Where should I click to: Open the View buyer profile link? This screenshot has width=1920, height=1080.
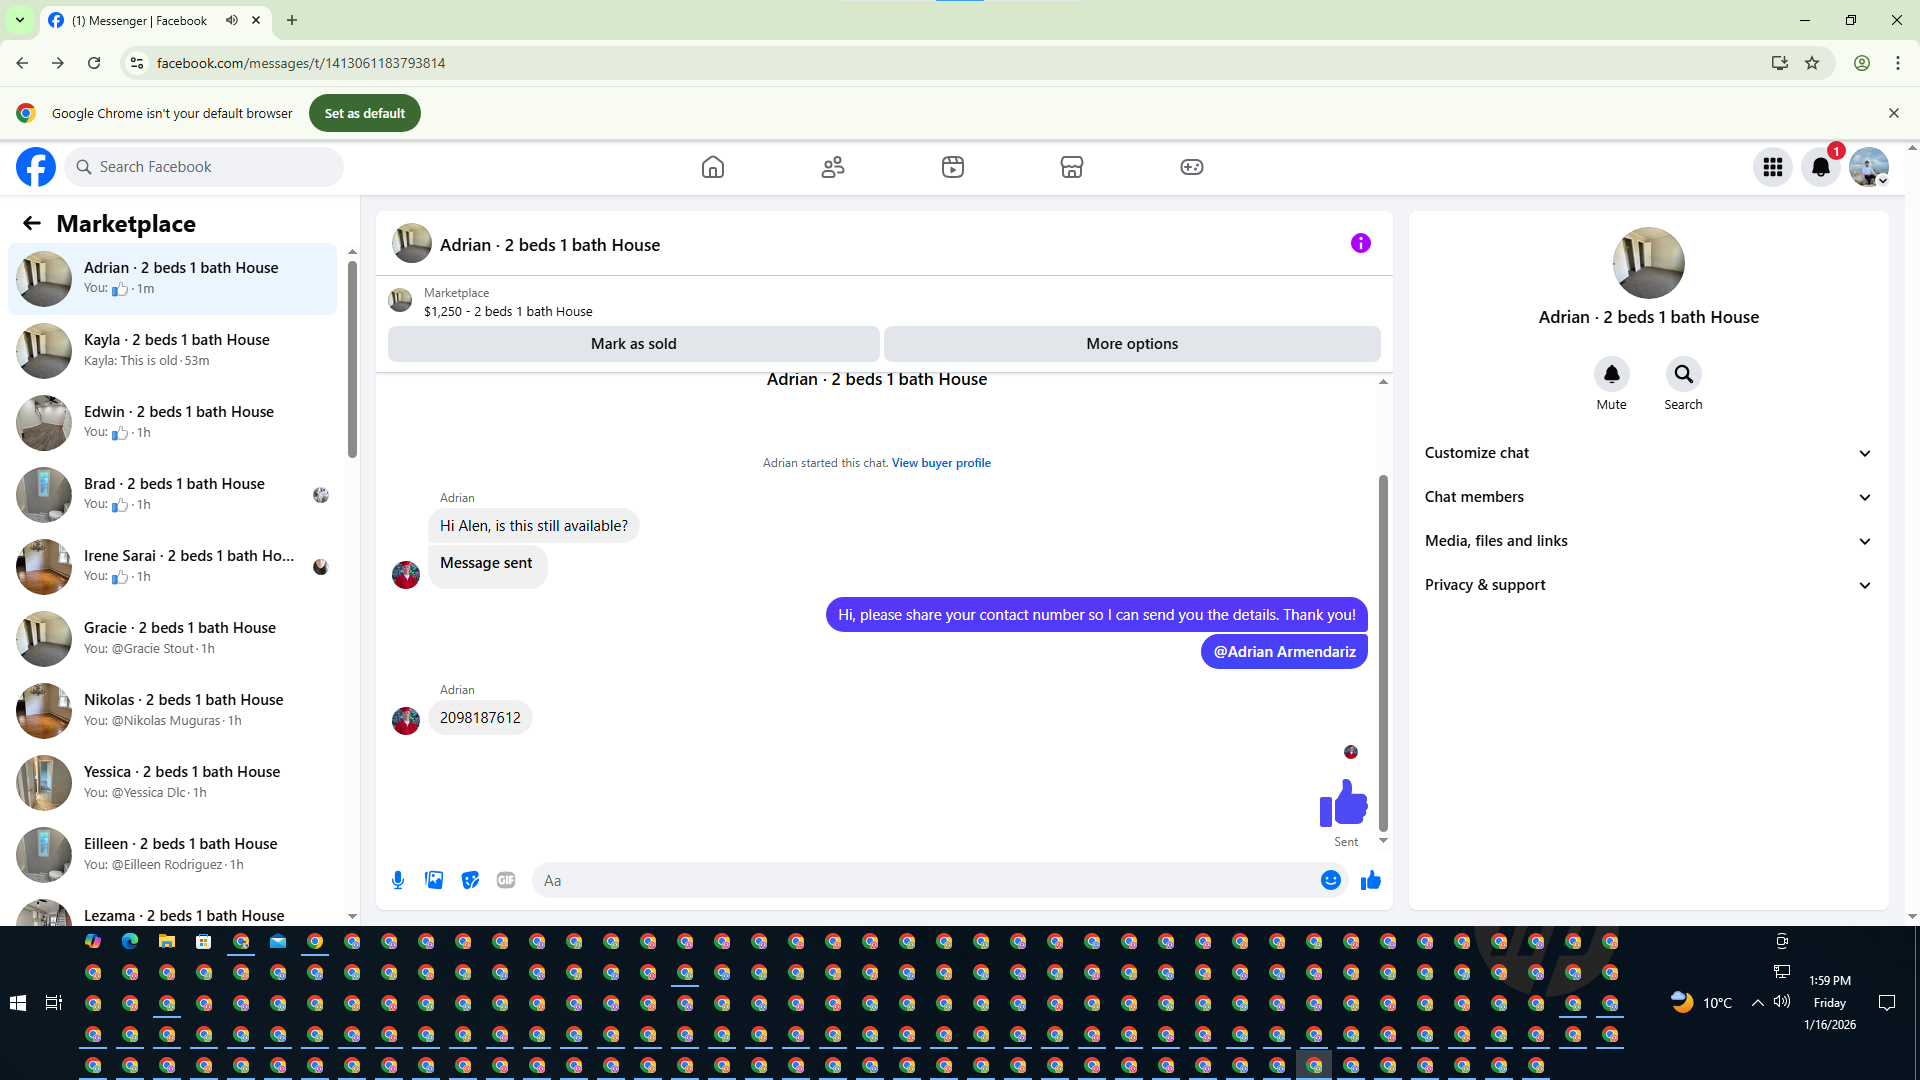click(x=940, y=463)
